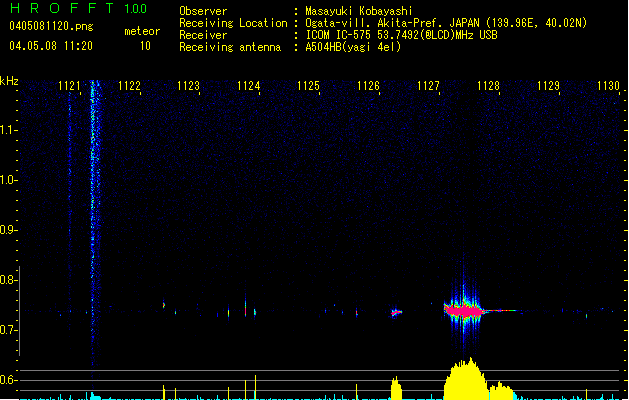The width and height of the screenshot is (629, 400).
Task: Select the 1121 time marker
Action: pos(69,87)
